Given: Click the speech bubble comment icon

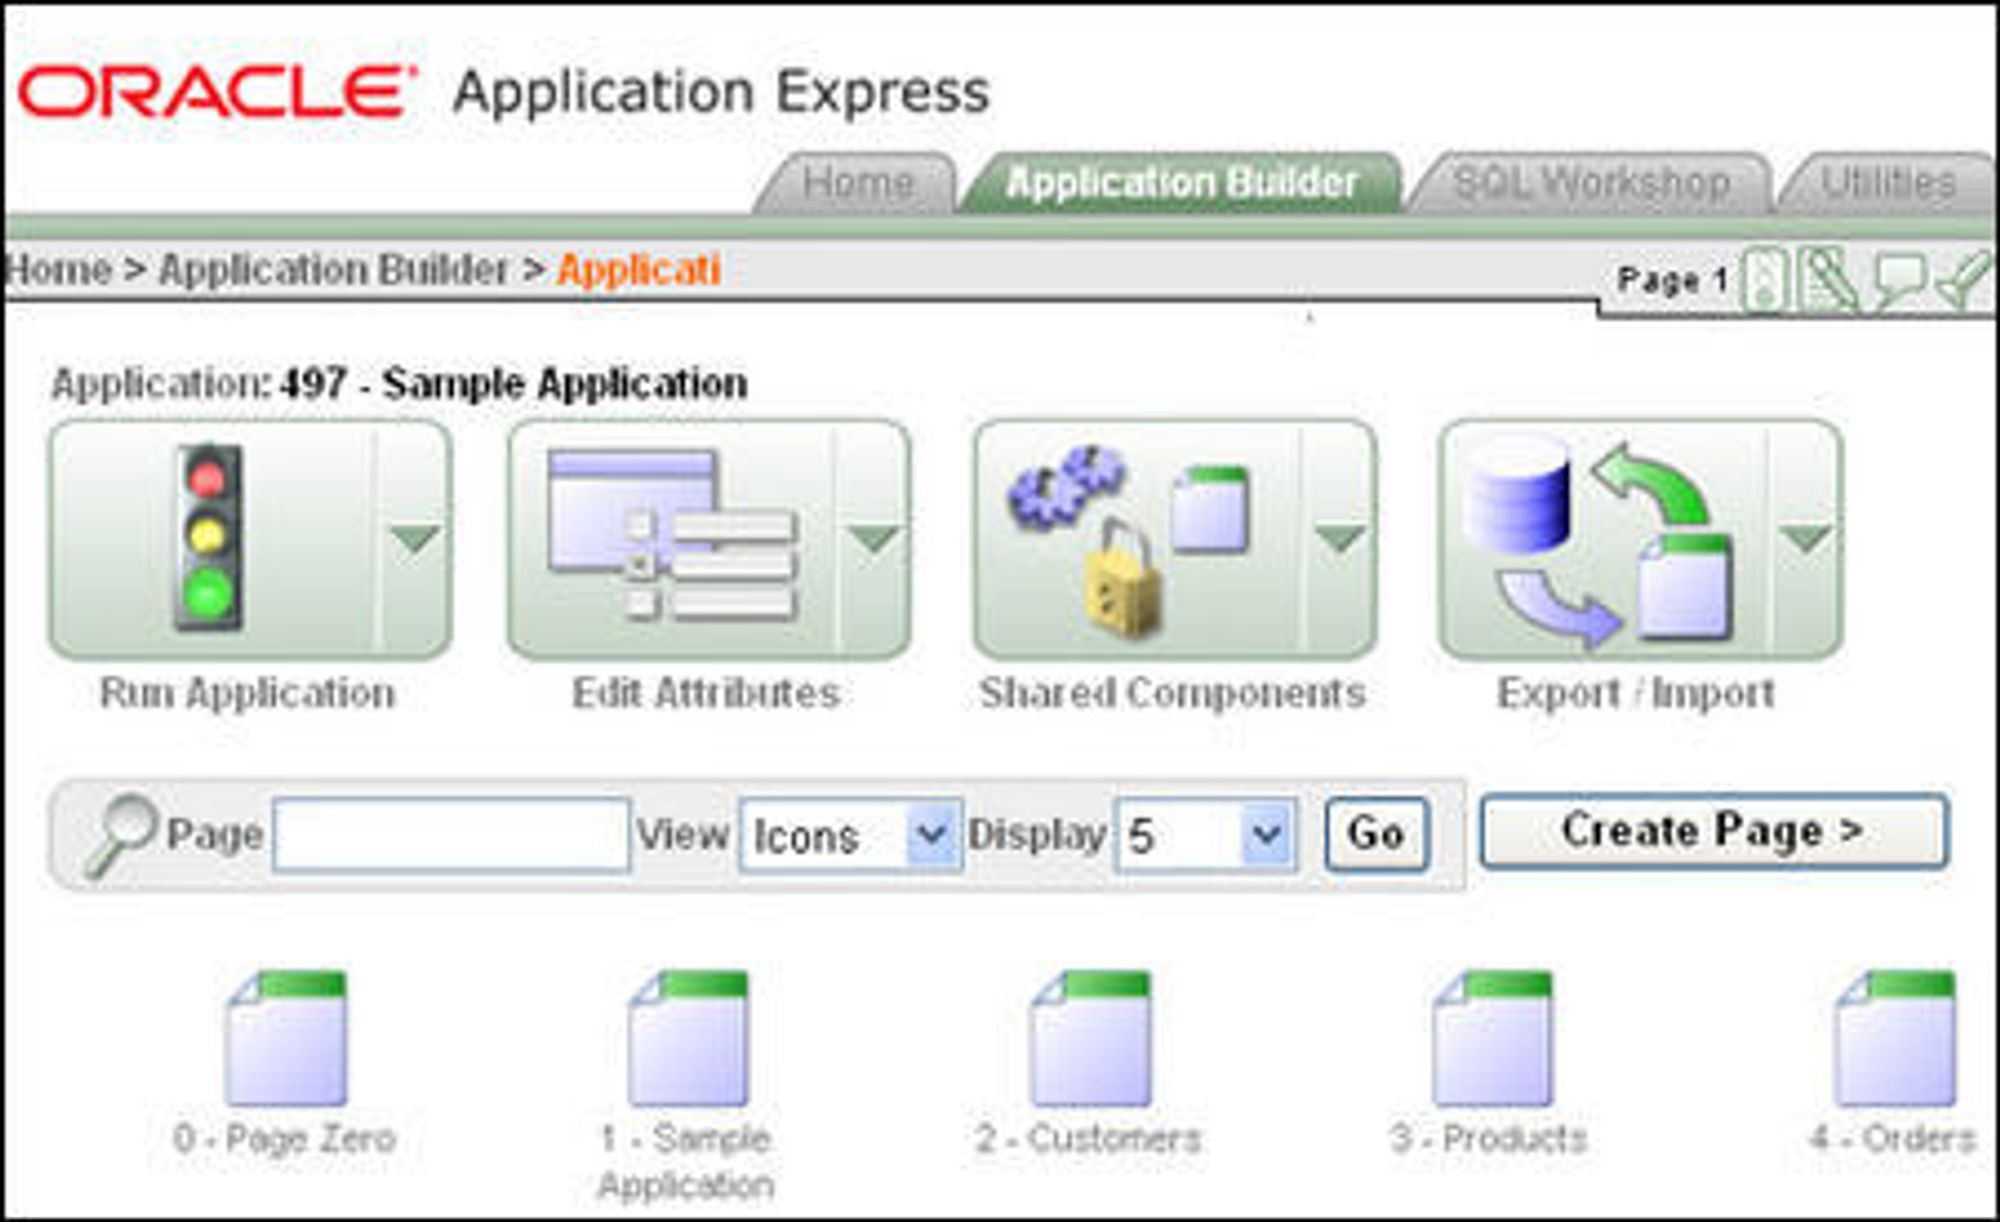Looking at the screenshot, I should (x=1898, y=281).
